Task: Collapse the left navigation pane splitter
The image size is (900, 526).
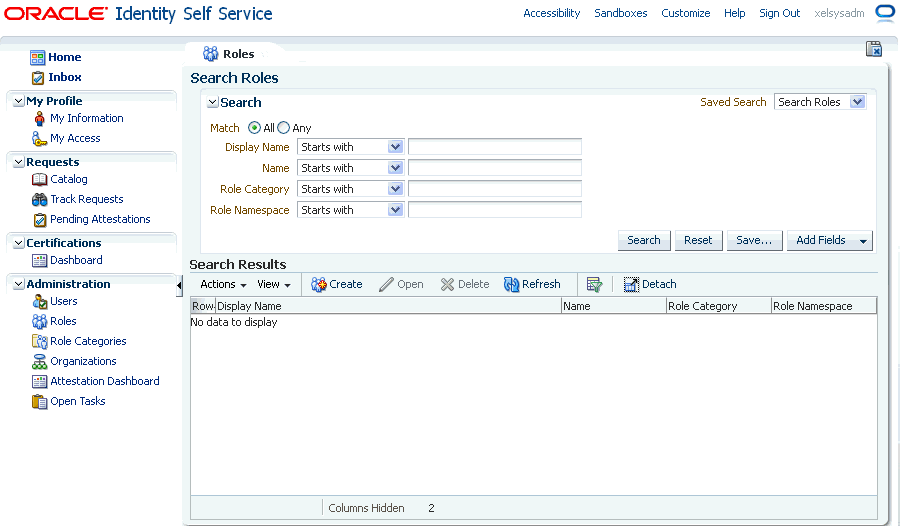Action: (179, 285)
